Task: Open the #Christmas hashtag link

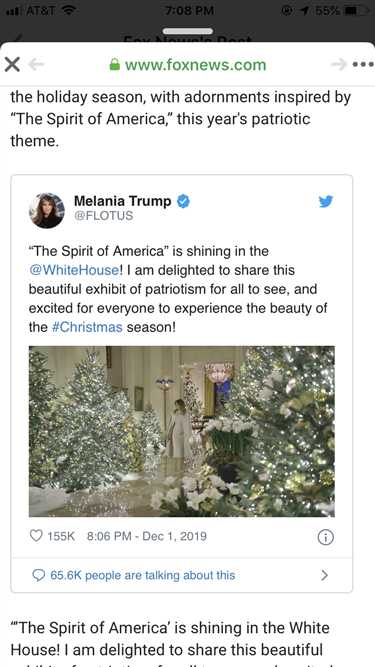Action: coord(87,328)
